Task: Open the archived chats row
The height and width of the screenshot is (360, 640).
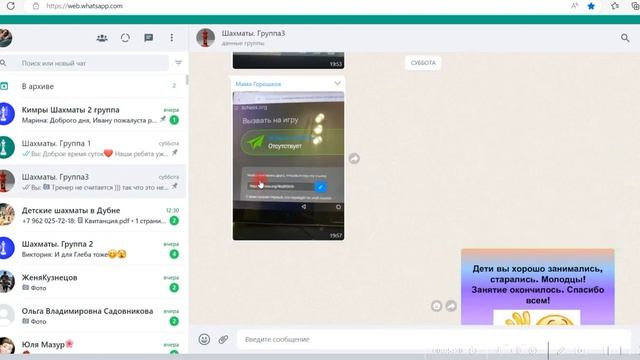Action: pyautogui.click(x=93, y=86)
